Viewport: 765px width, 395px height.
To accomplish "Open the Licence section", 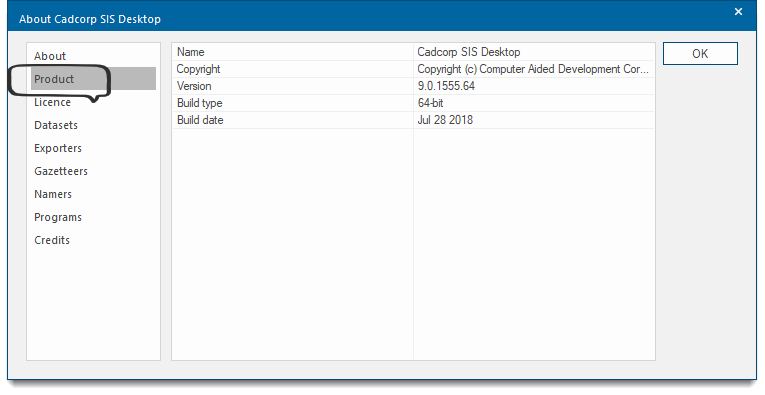I will click(x=52, y=102).
